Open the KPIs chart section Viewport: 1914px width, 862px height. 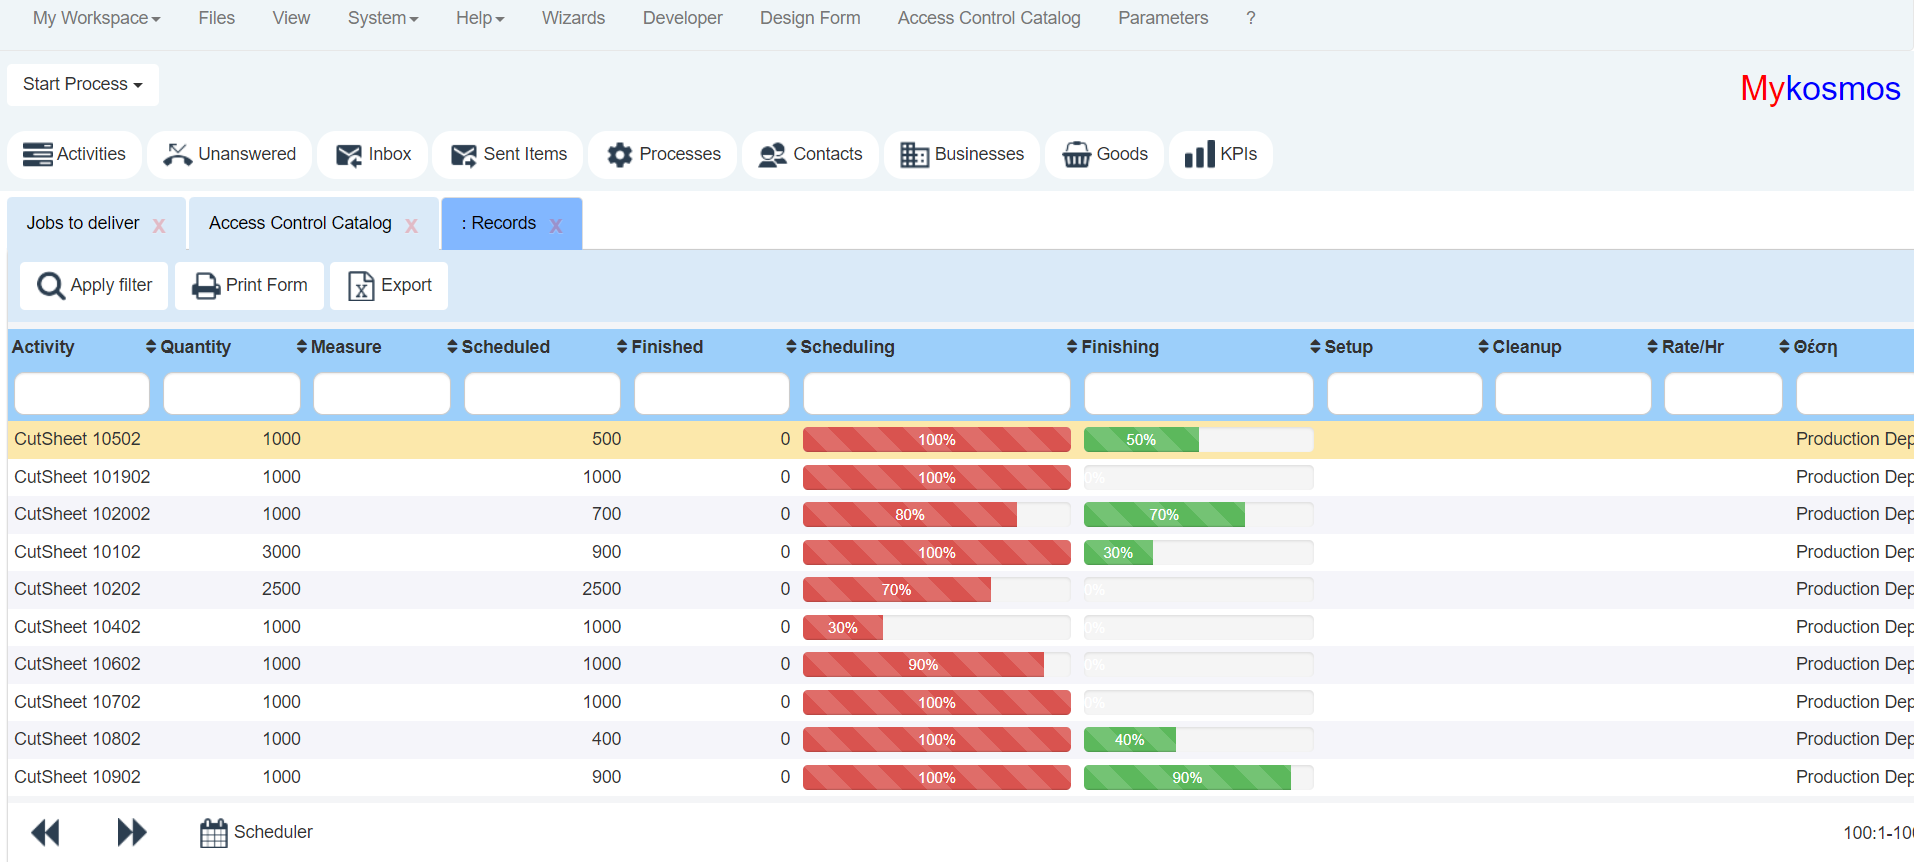1221,154
